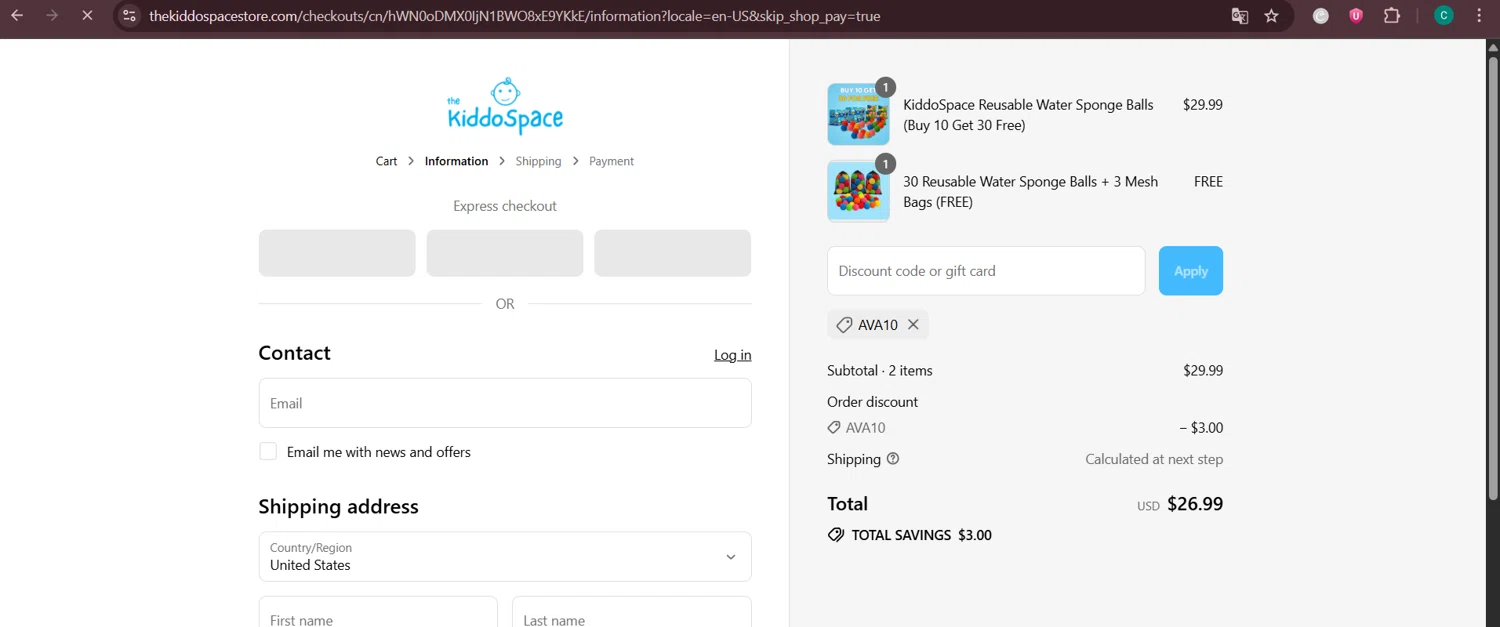This screenshot has width=1500, height=627.
Task: Click the $29.99 subtotal amount
Action: 1203,370
